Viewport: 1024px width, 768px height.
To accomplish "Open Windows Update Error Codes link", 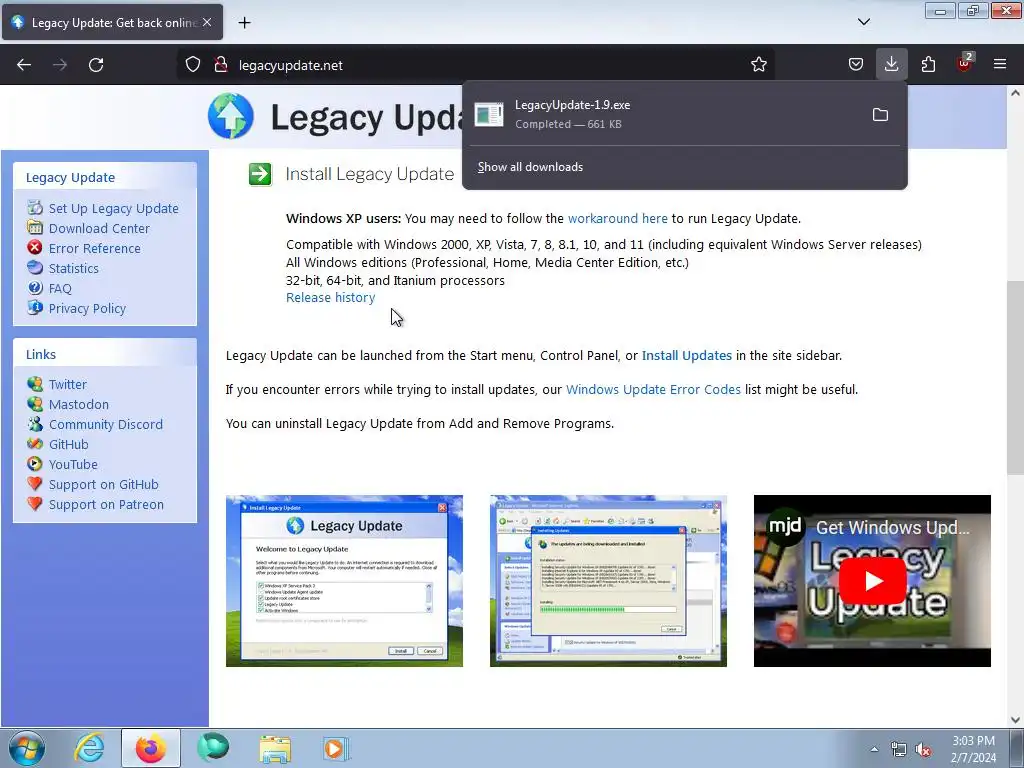I will 653,390.
